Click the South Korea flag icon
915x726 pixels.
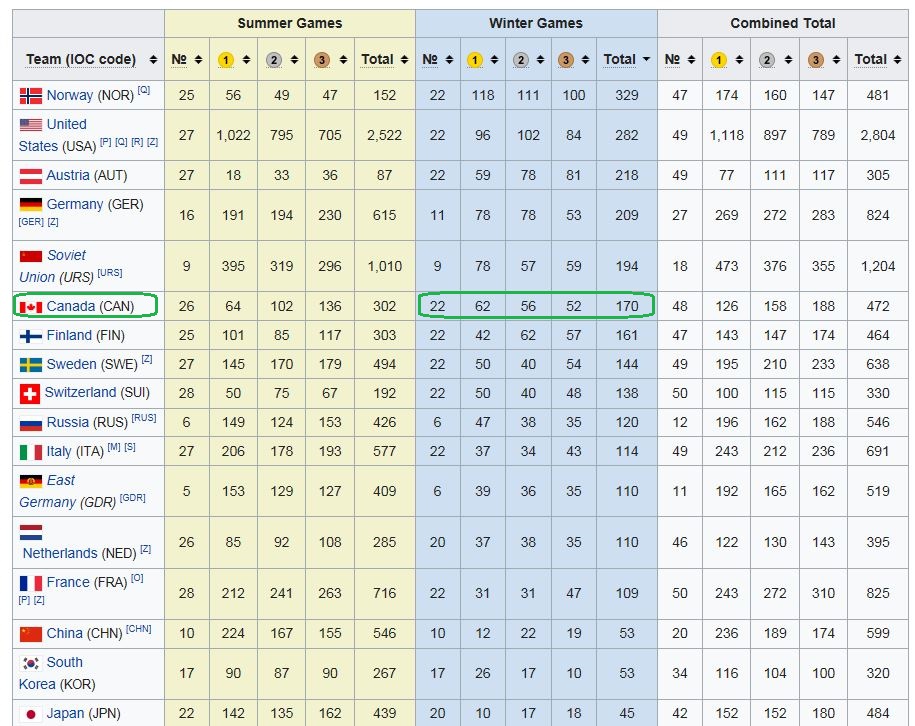pos(30,662)
